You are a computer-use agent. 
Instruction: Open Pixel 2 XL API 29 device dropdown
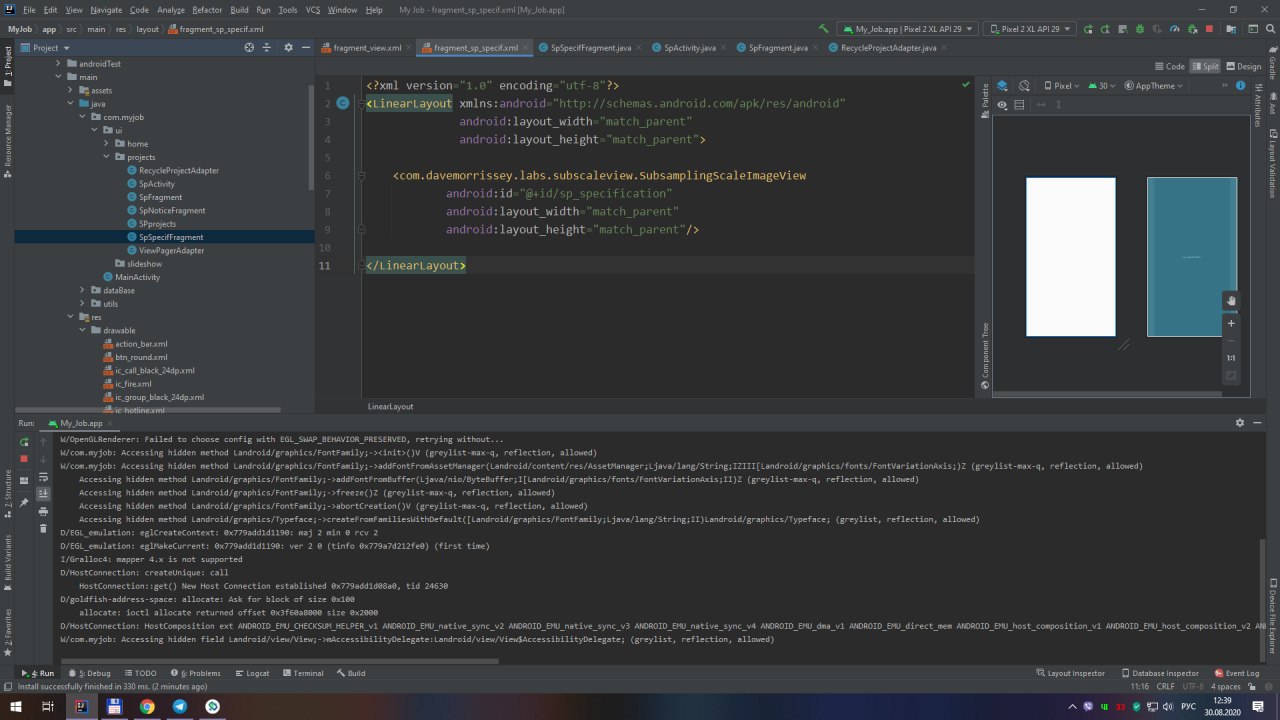coord(1030,29)
